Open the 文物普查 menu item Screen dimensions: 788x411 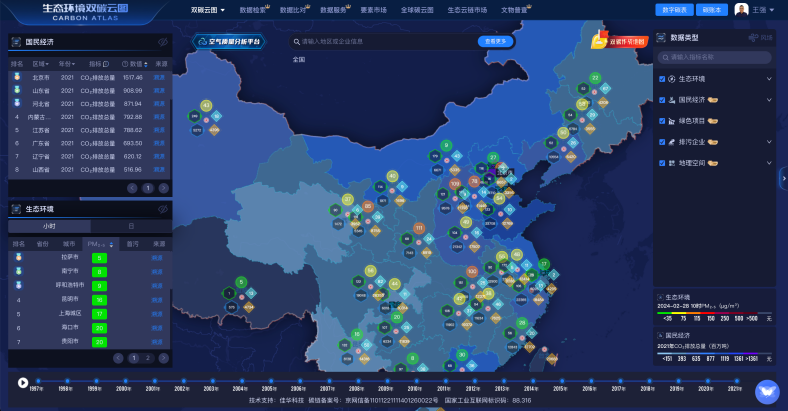[516, 10]
